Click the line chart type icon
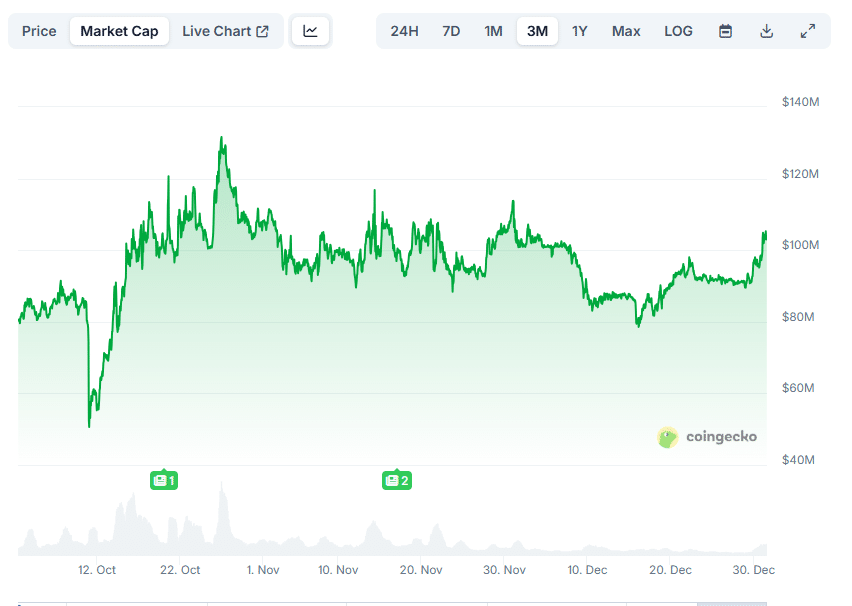The image size is (852, 606). point(310,31)
